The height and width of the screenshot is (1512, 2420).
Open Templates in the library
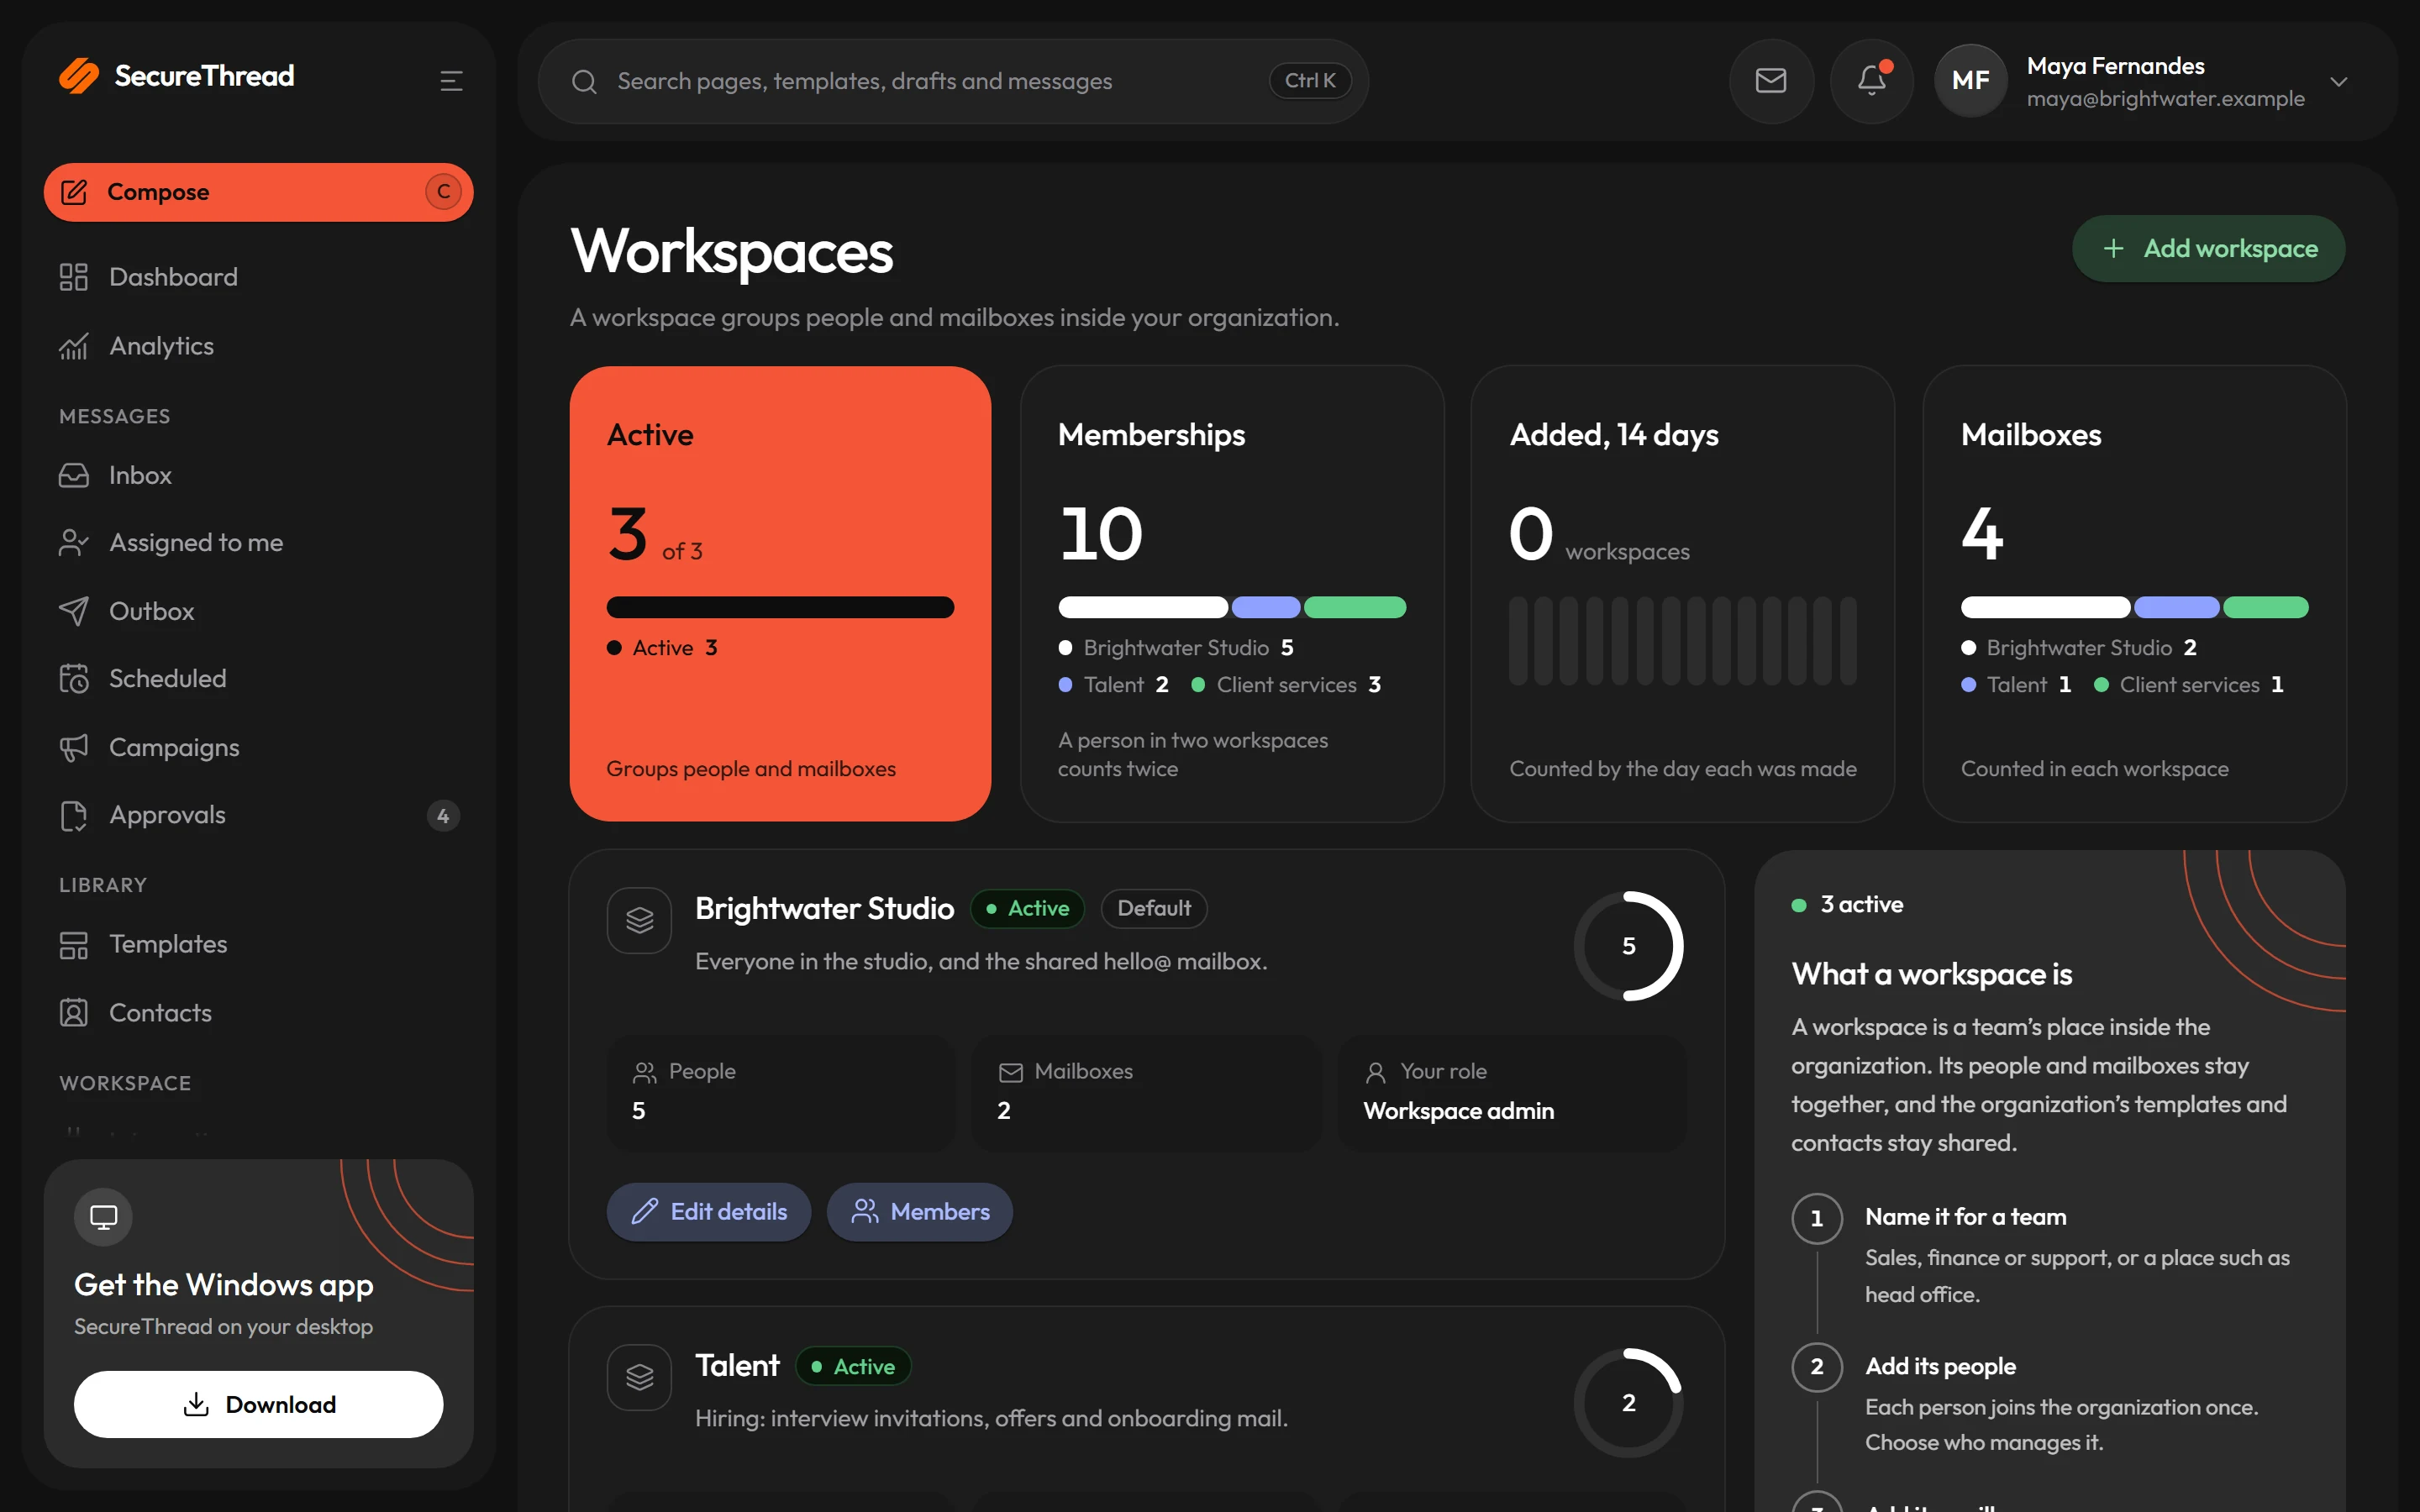tap(258, 944)
